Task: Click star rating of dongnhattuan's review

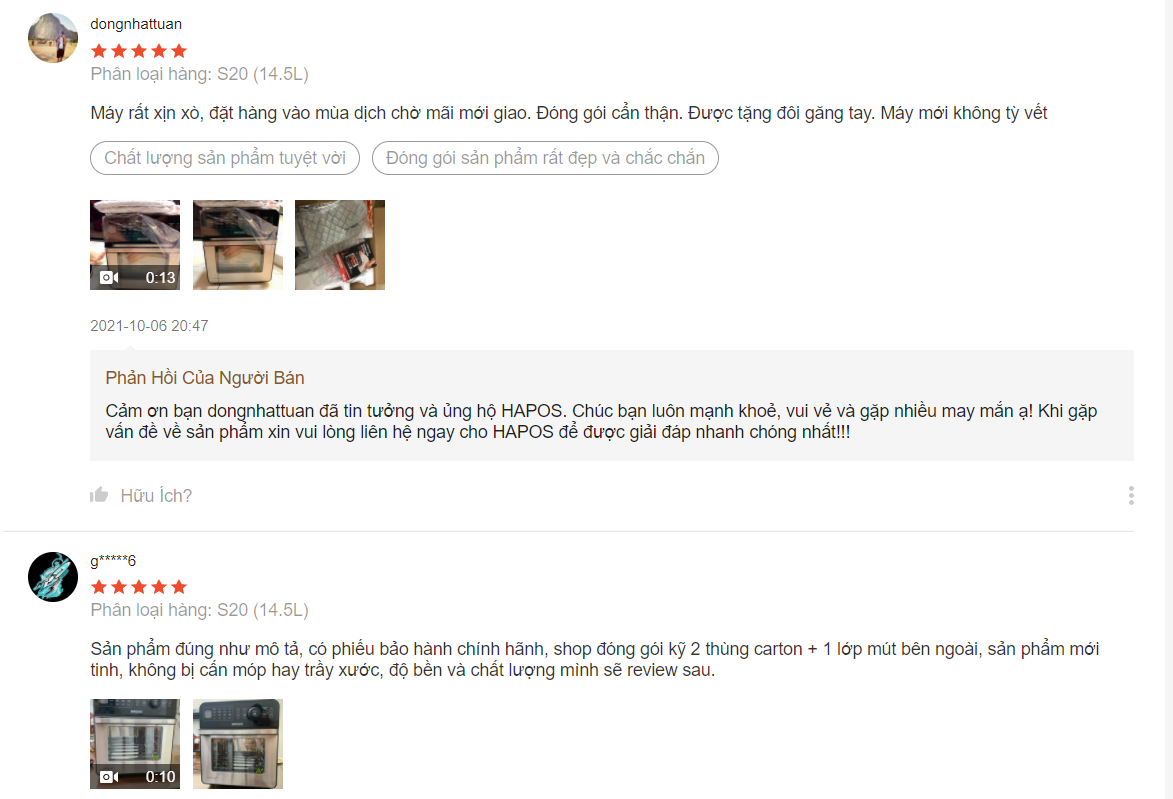Action: coord(138,51)
